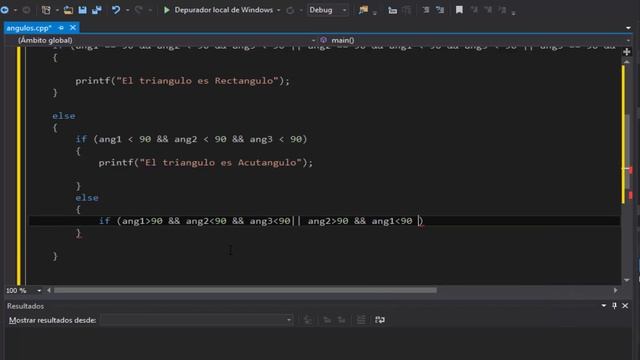The image size is (640, 360).
Task: Click the horizontal scrollbar right arrow
Action: [616, 290]
